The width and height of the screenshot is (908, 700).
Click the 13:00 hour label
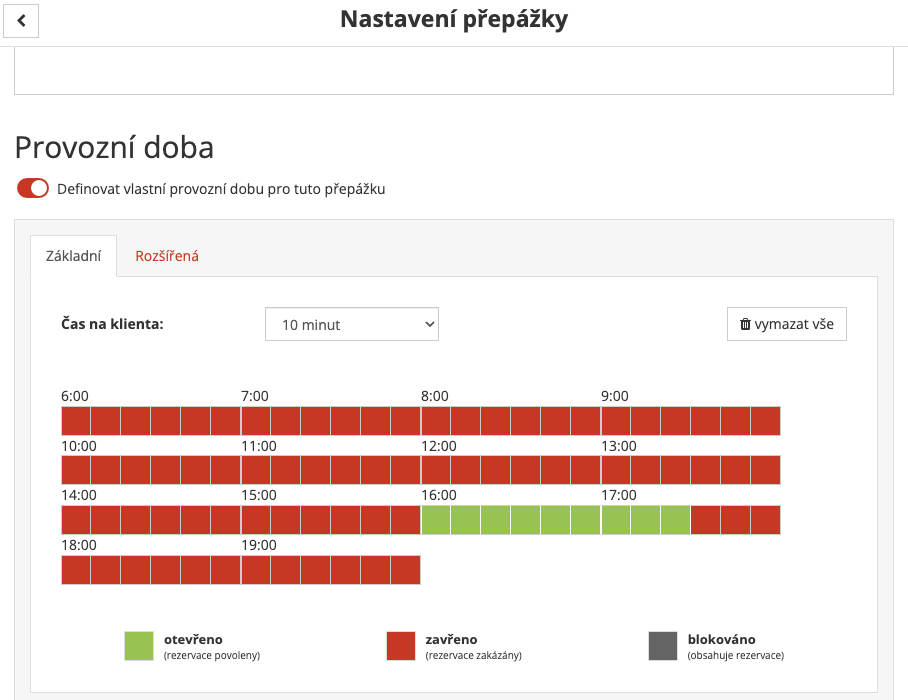pos(619,446)
